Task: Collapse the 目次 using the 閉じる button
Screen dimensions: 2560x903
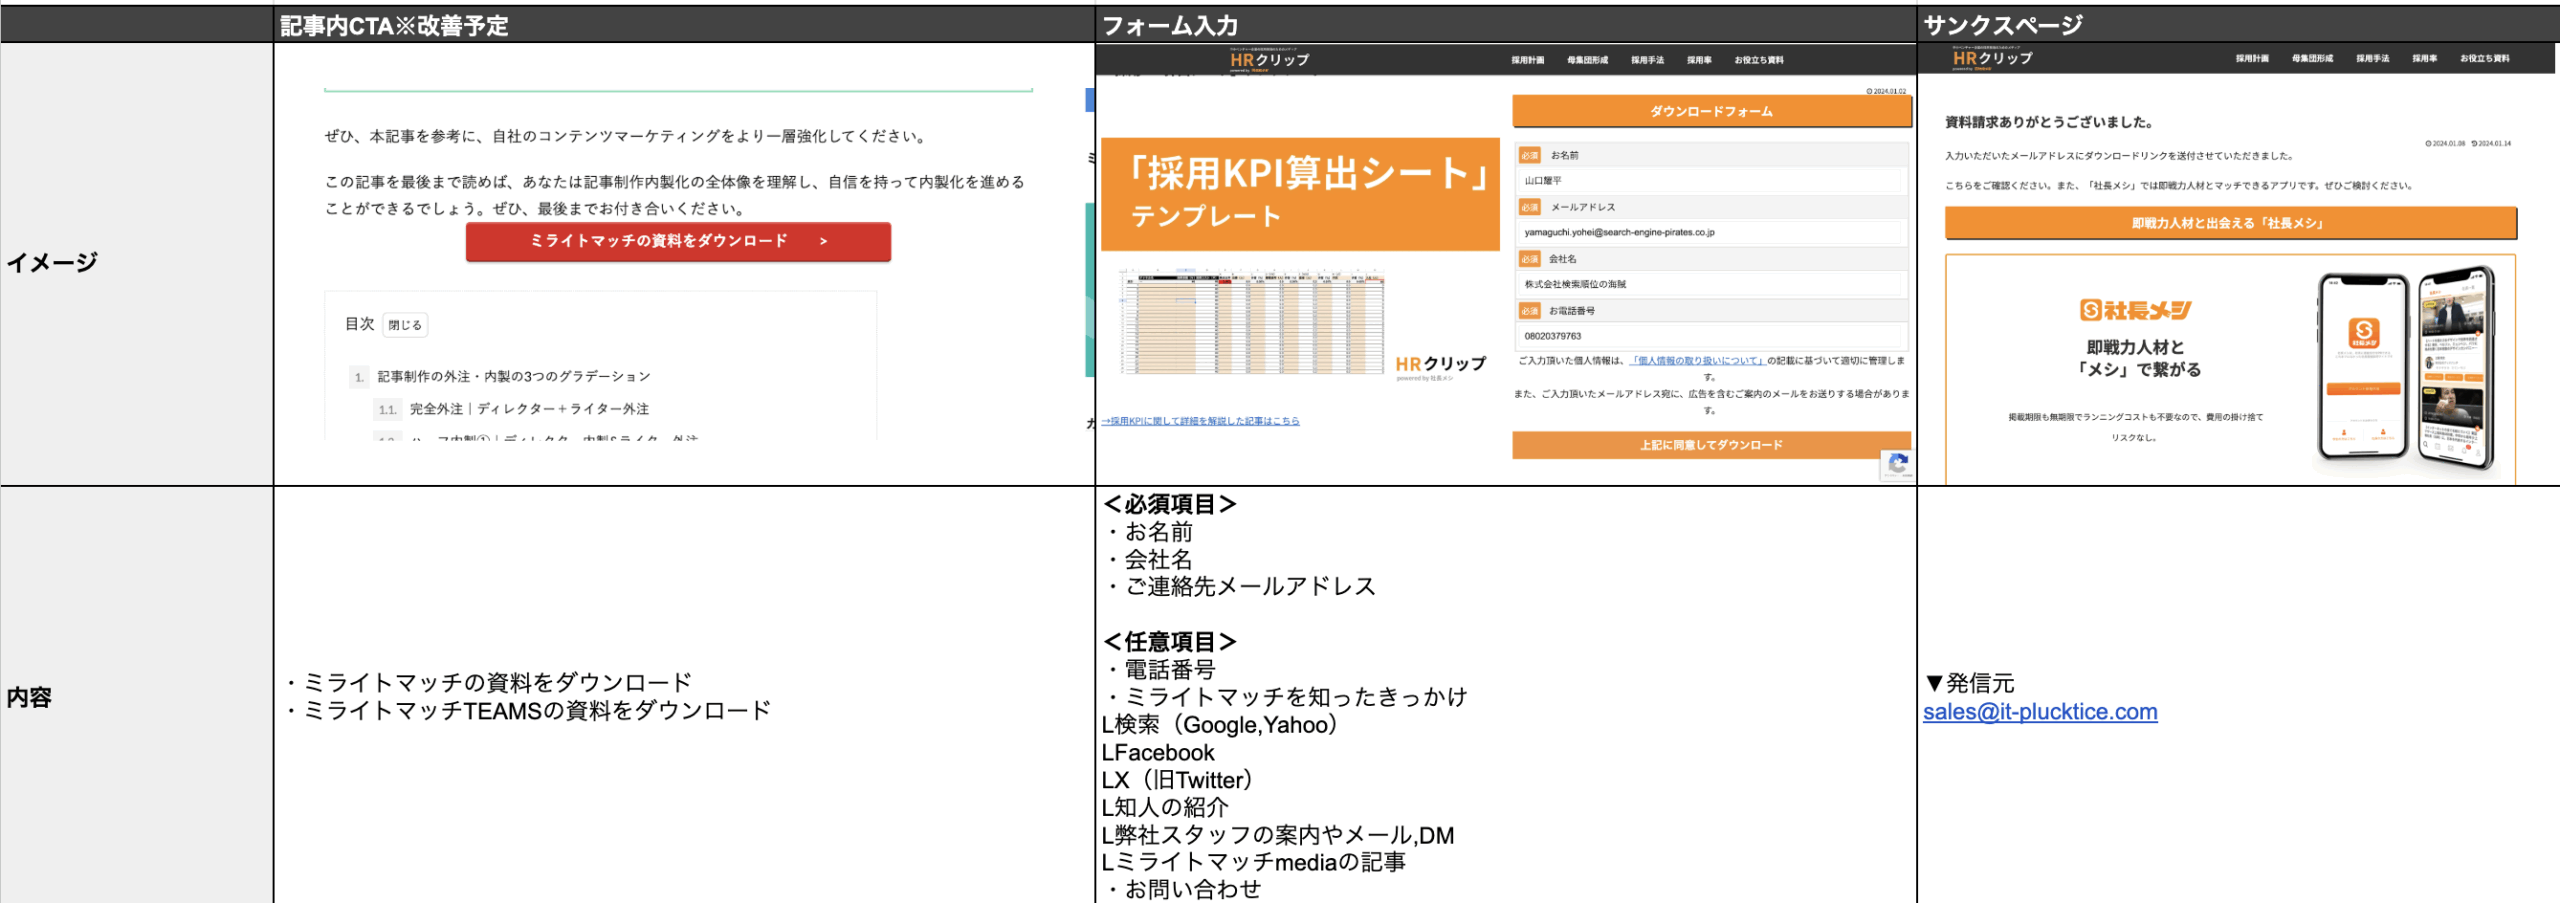Action: coord(405,324)
